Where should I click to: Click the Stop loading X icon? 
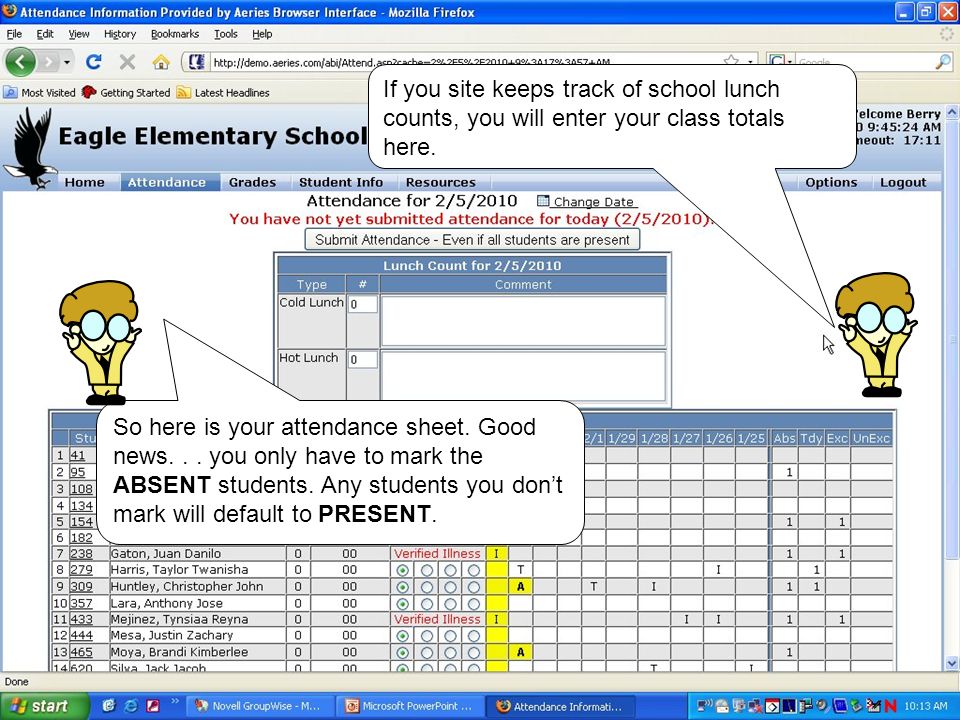pos(127,62)
